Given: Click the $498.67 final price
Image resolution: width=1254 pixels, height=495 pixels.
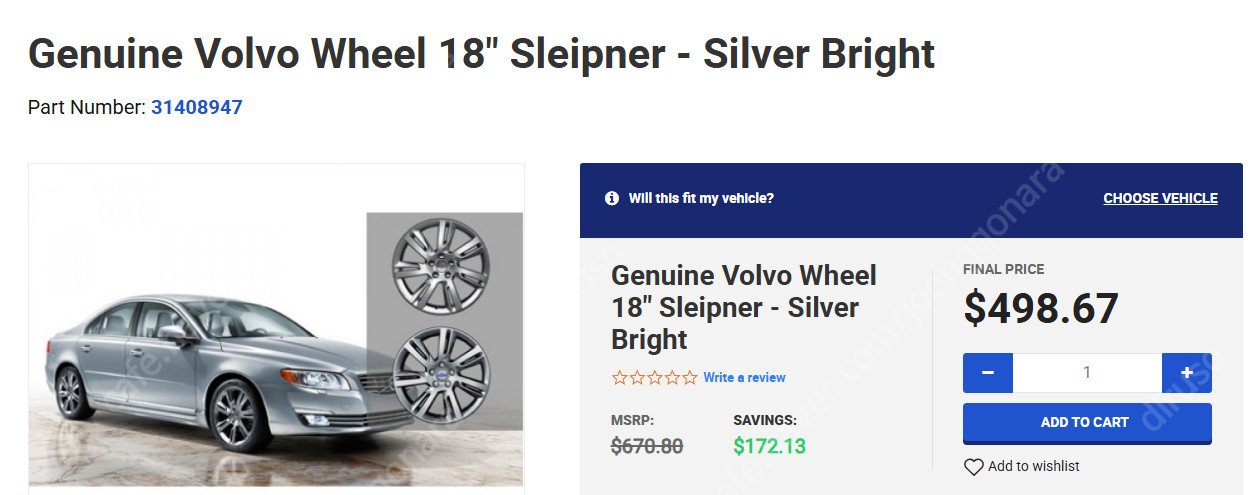Looking at the screenshot, I should (x=1041, y=309).
